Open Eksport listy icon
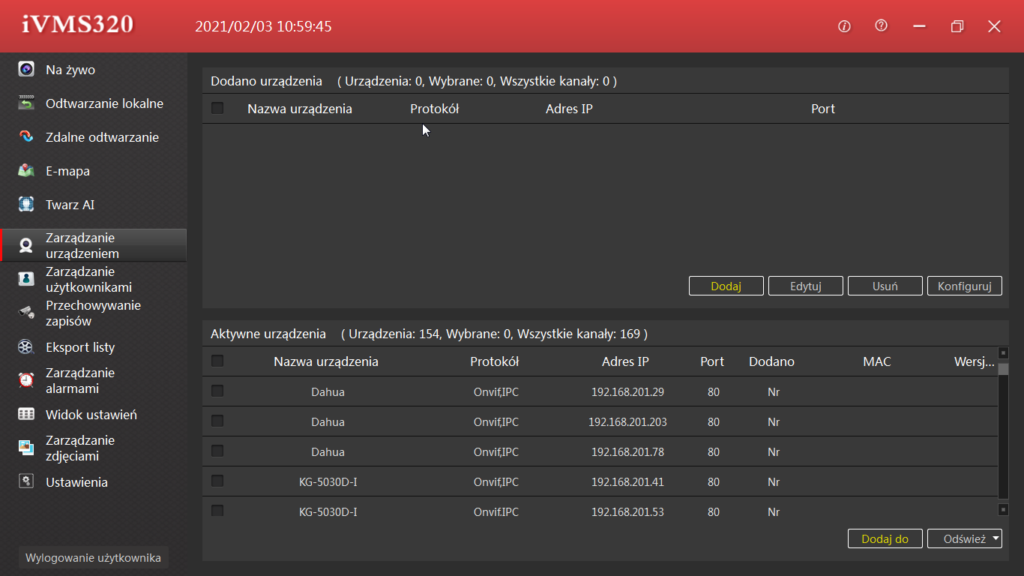This screenshot has width=1024, height=576. 26,347
